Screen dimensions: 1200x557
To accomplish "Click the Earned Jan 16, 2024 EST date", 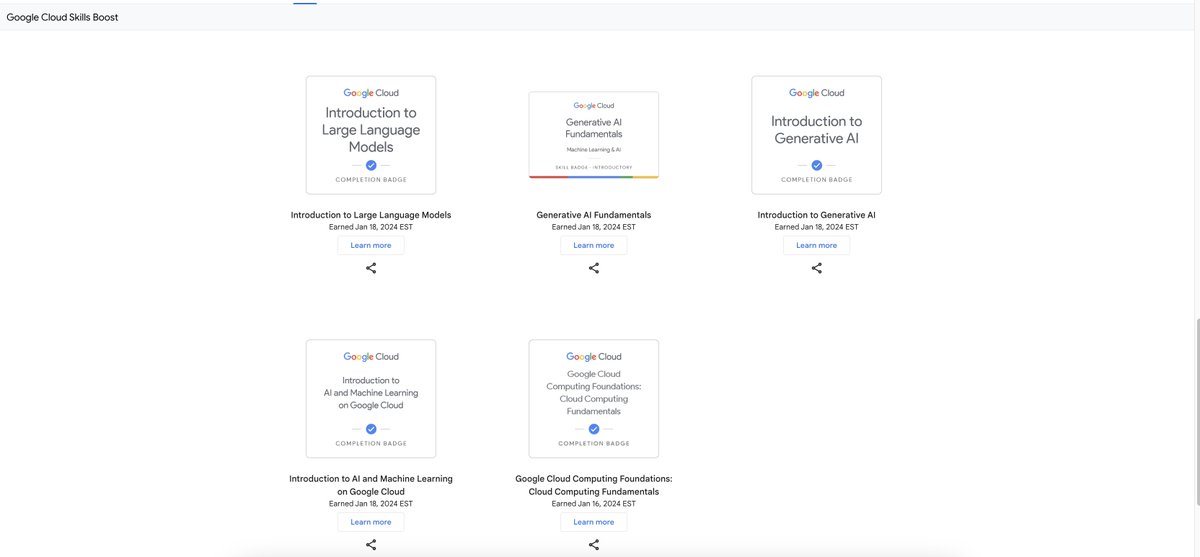I will pos(594,504).
